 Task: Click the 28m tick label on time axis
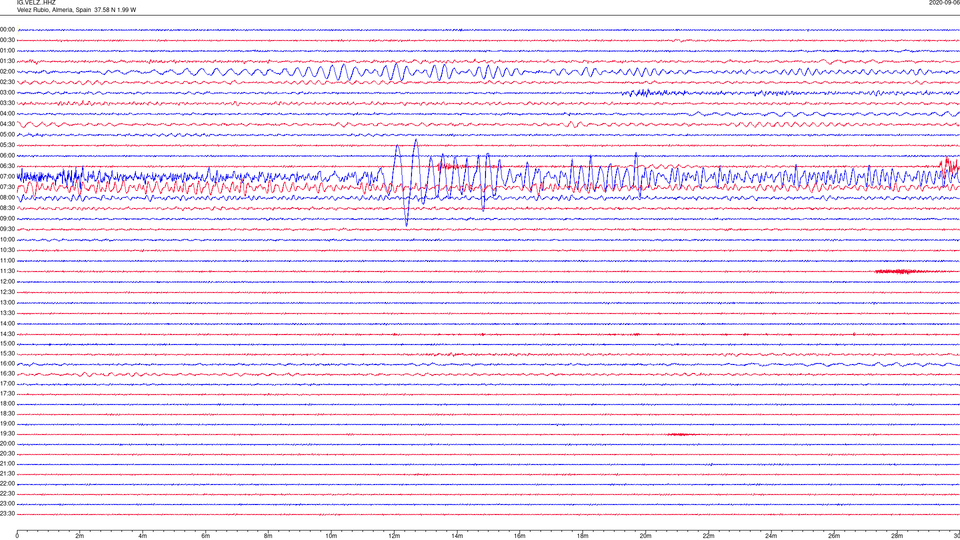coord(897,536)
